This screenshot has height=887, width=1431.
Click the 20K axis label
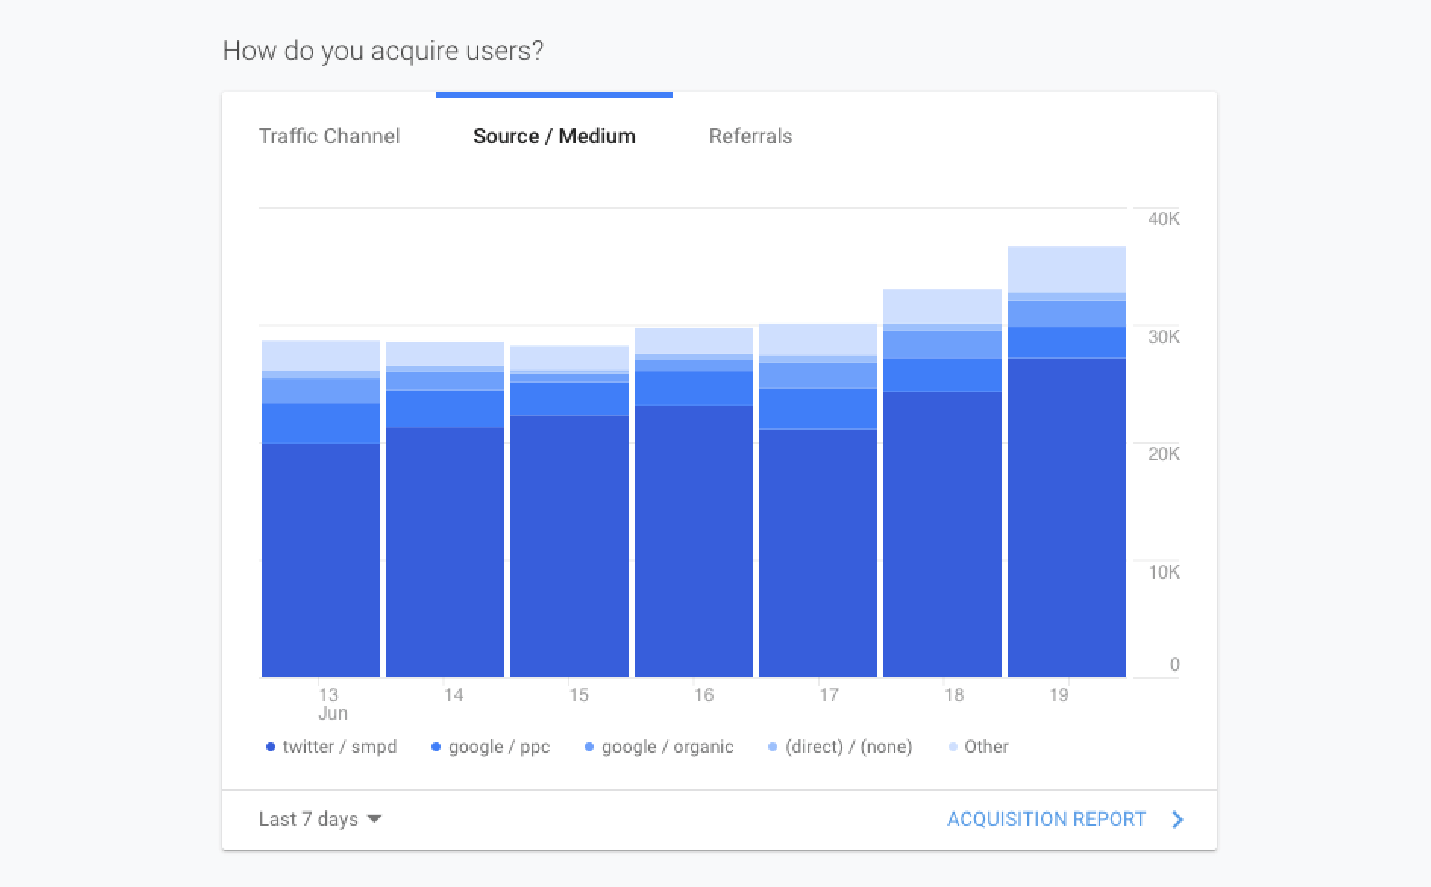1164,454
